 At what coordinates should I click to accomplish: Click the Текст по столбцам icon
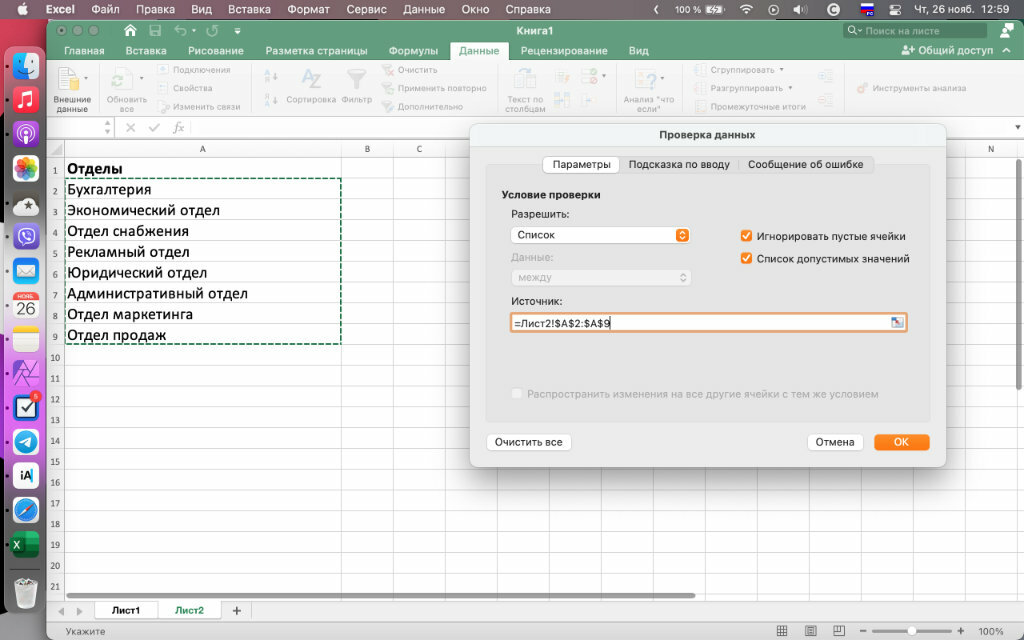pos(524,80)
